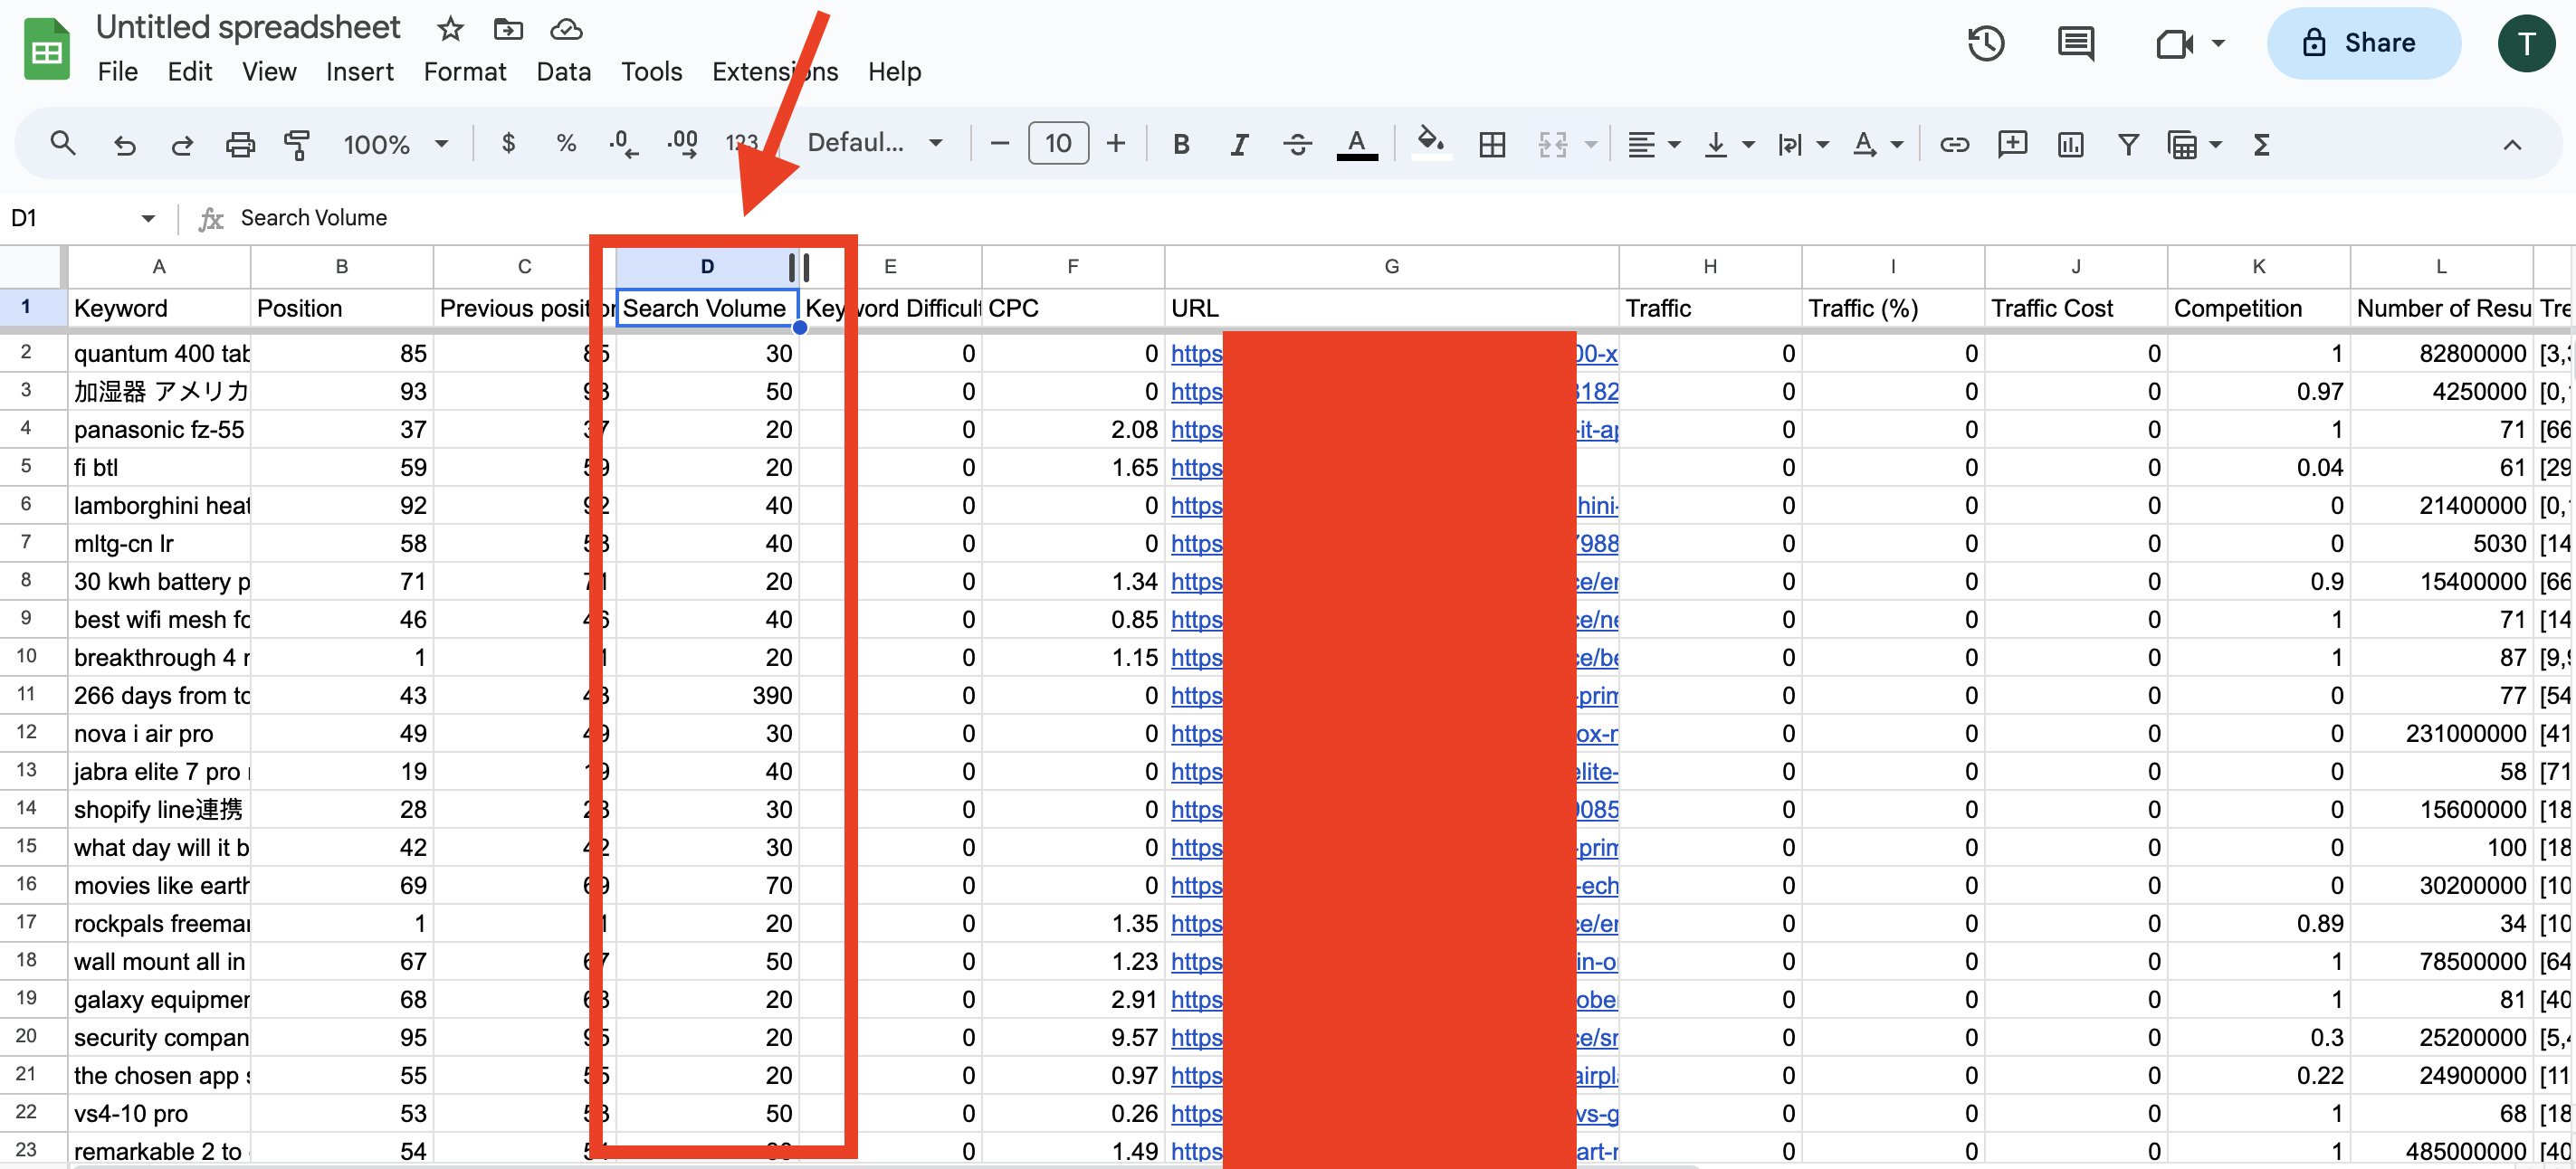Screen dimensions: 2576x1169
Task: Check the cloud save status icon
Action: point(566,29)
